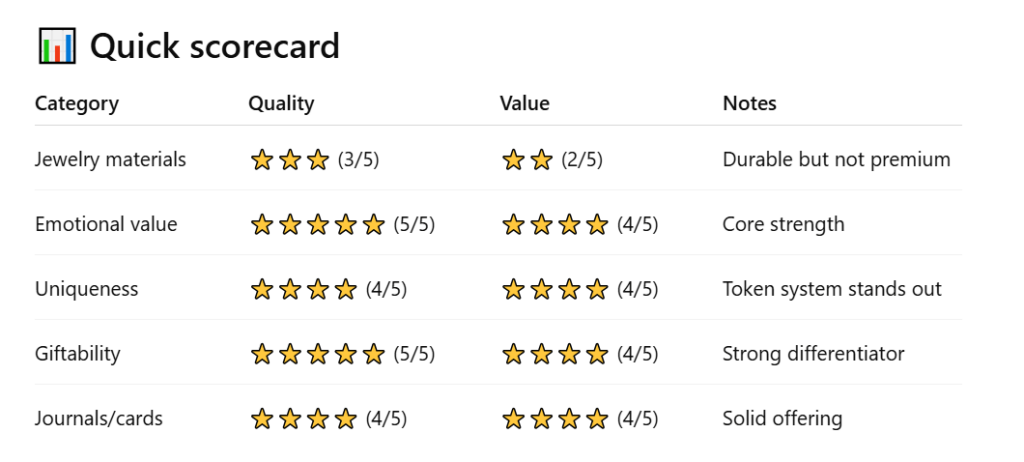Click the Jewelry materials Quality star rating
This screenshot has width=1024, height=462.
tap(290, 160)
